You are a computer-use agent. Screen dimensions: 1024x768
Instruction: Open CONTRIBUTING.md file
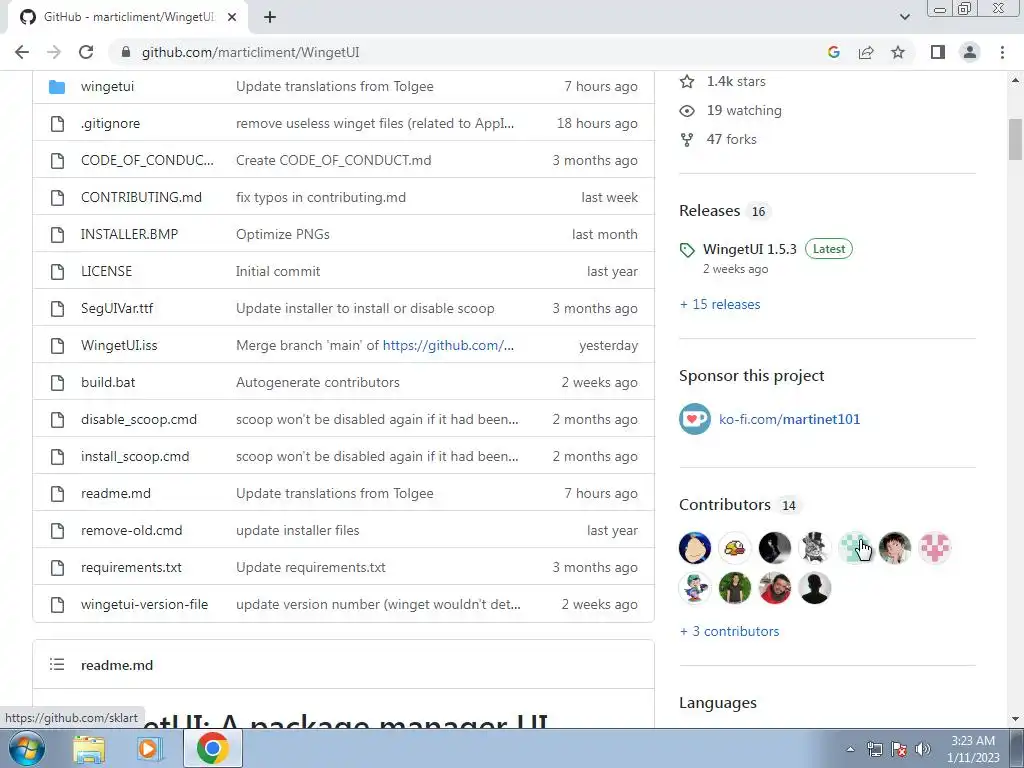141,197
